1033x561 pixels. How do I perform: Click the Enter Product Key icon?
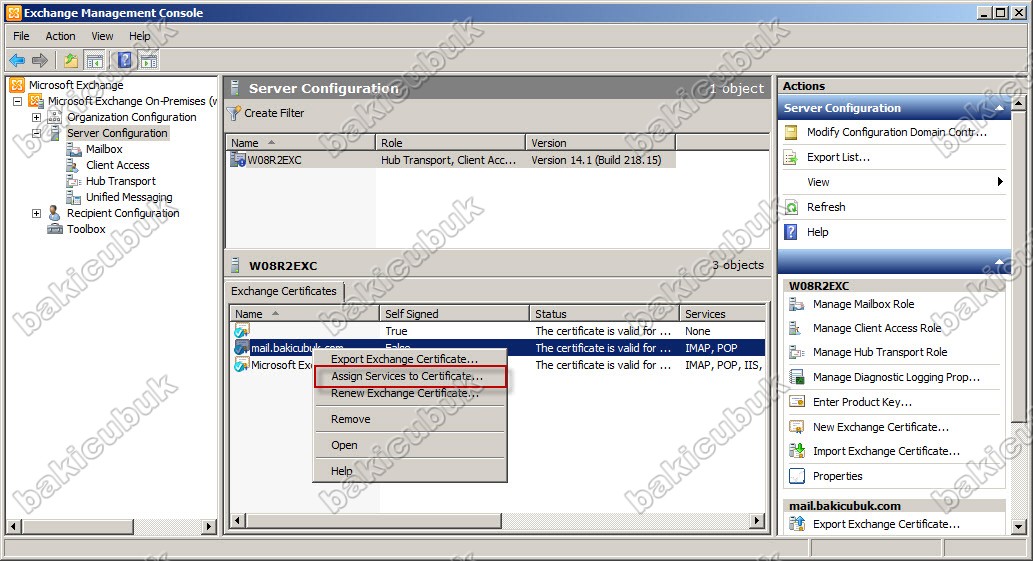click(797, 402)
